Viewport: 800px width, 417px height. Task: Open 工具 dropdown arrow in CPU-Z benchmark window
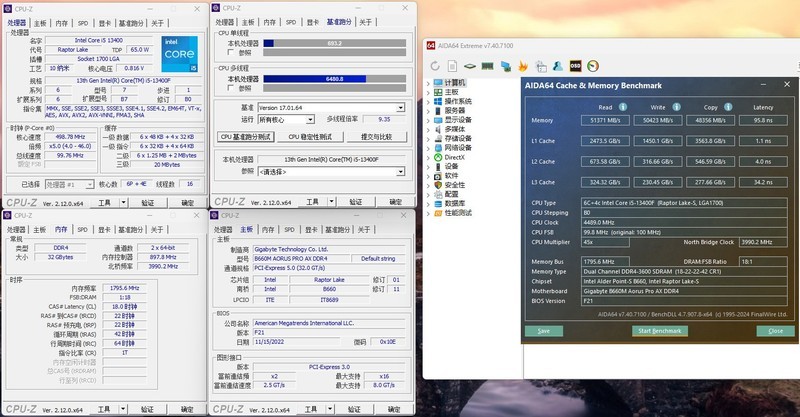(331, 202)
